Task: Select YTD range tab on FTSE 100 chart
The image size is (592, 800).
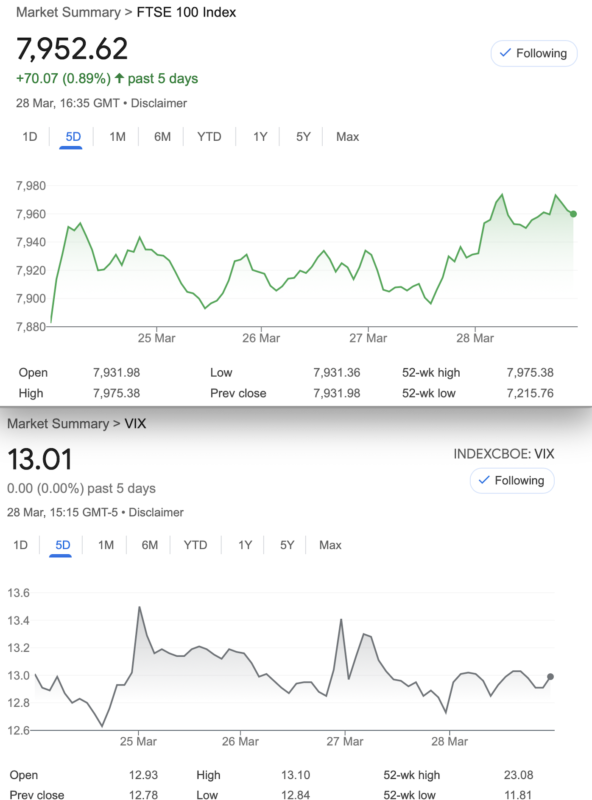Action: [x=209, y=137]
